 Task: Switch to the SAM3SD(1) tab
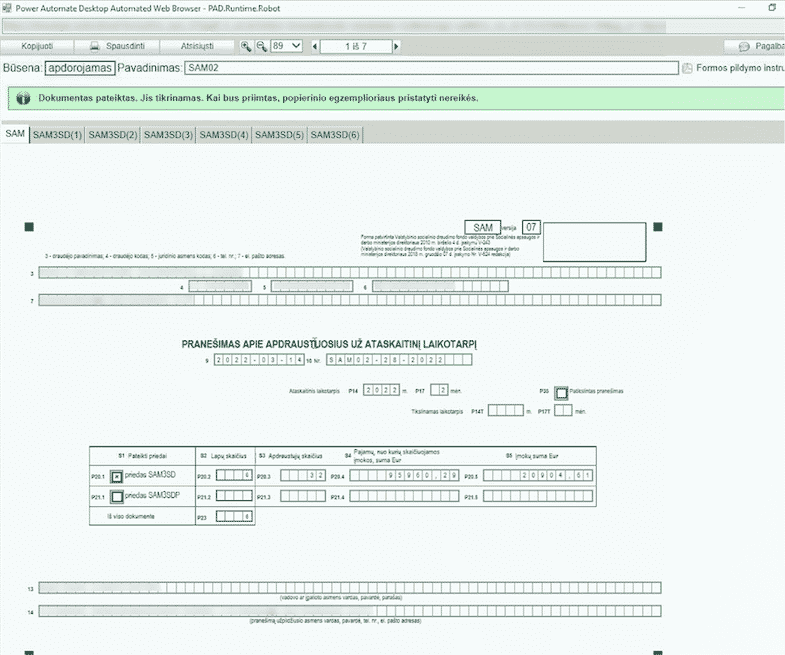(57, 134)
